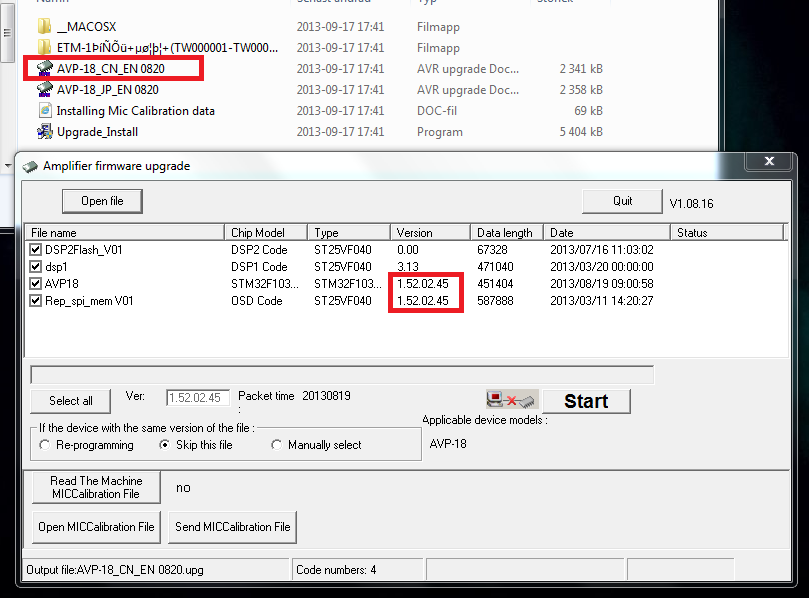Open the _MACOSX folder icon
The width and height of the screenshot is (809, 598).
(44, 26)
